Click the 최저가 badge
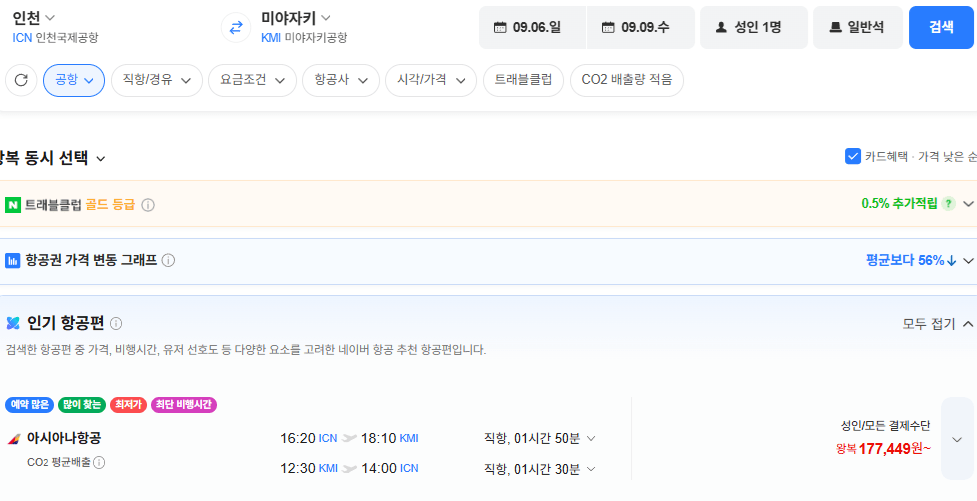 [x=128, y=405]
